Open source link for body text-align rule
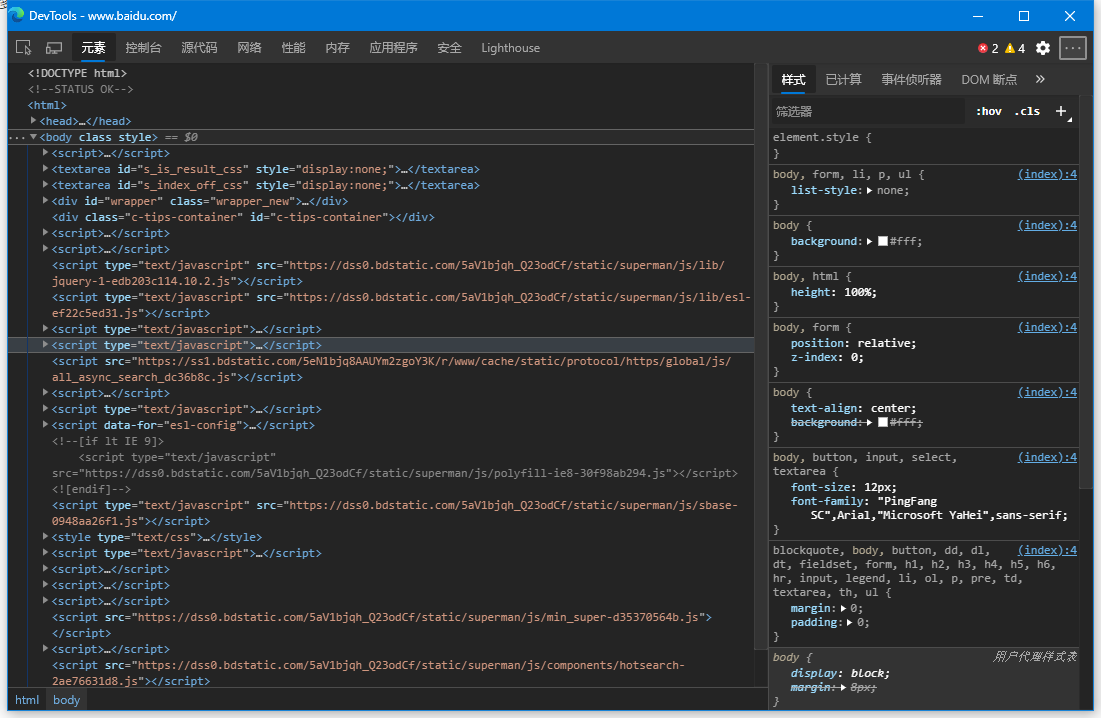 pyautogui.click(x=1047, y=392)
